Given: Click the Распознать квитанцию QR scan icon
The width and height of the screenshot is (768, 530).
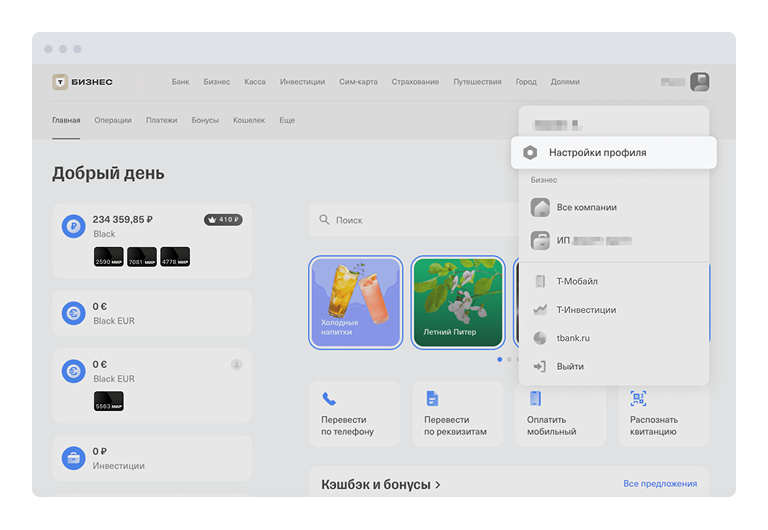Looking at the screenshot, I should (x=638, y=398).
